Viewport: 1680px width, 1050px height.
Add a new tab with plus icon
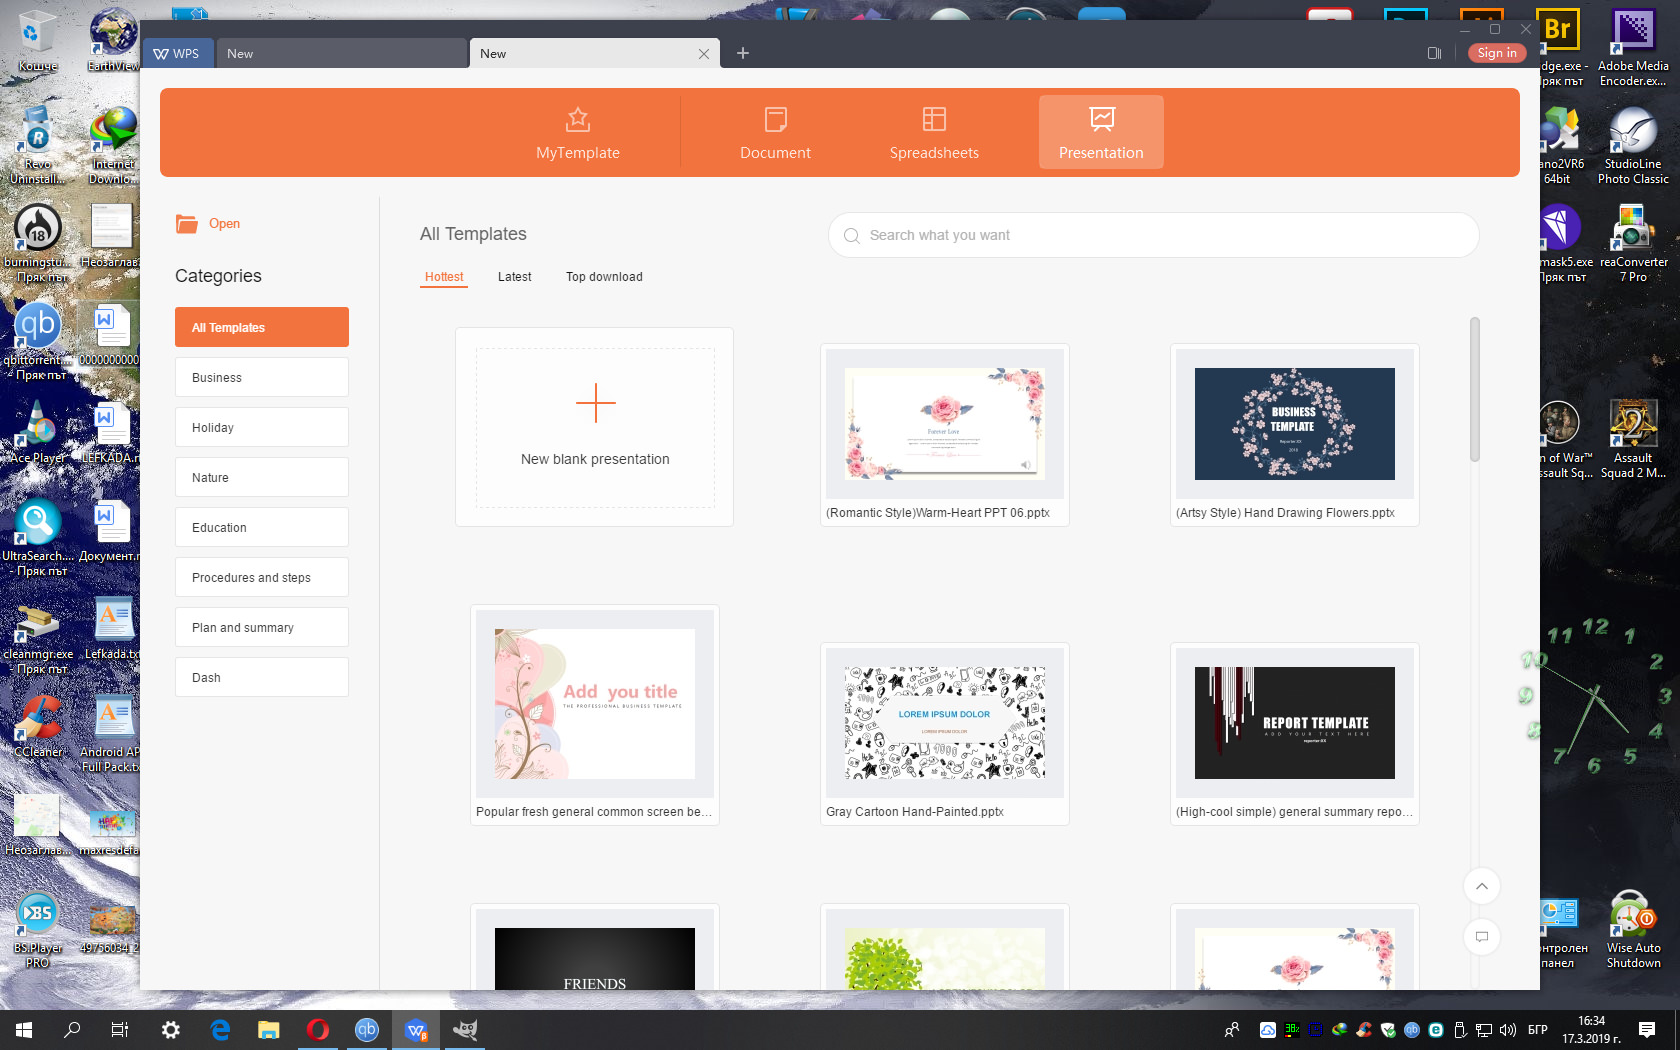743,53
